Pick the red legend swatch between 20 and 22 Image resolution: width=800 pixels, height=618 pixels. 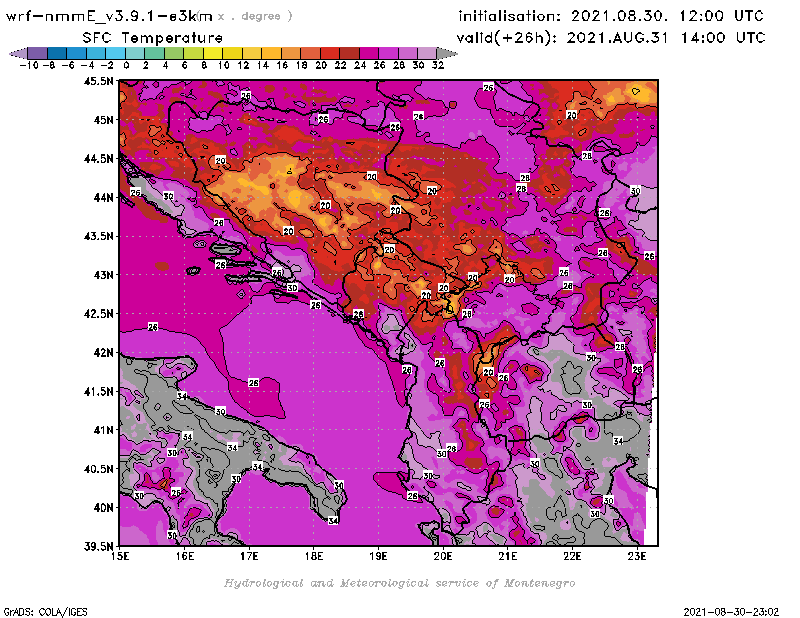pyautogui.click(x=330, y=53)
